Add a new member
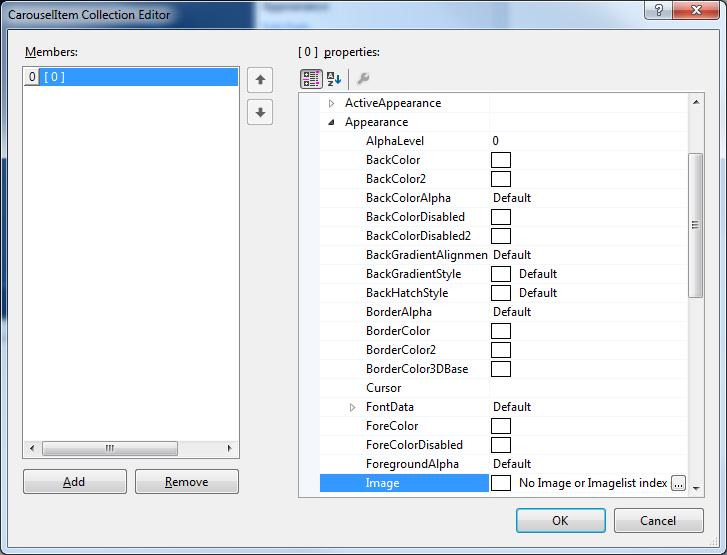 click(x=75, y=482)
